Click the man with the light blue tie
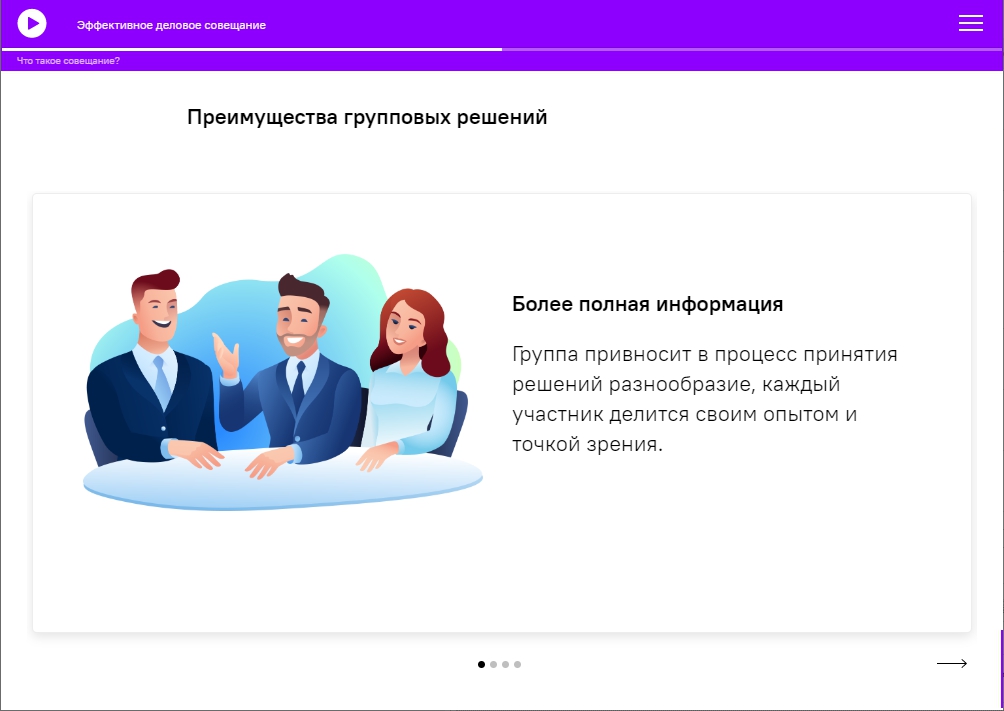The image size is (1004, 711). (154, 372)
